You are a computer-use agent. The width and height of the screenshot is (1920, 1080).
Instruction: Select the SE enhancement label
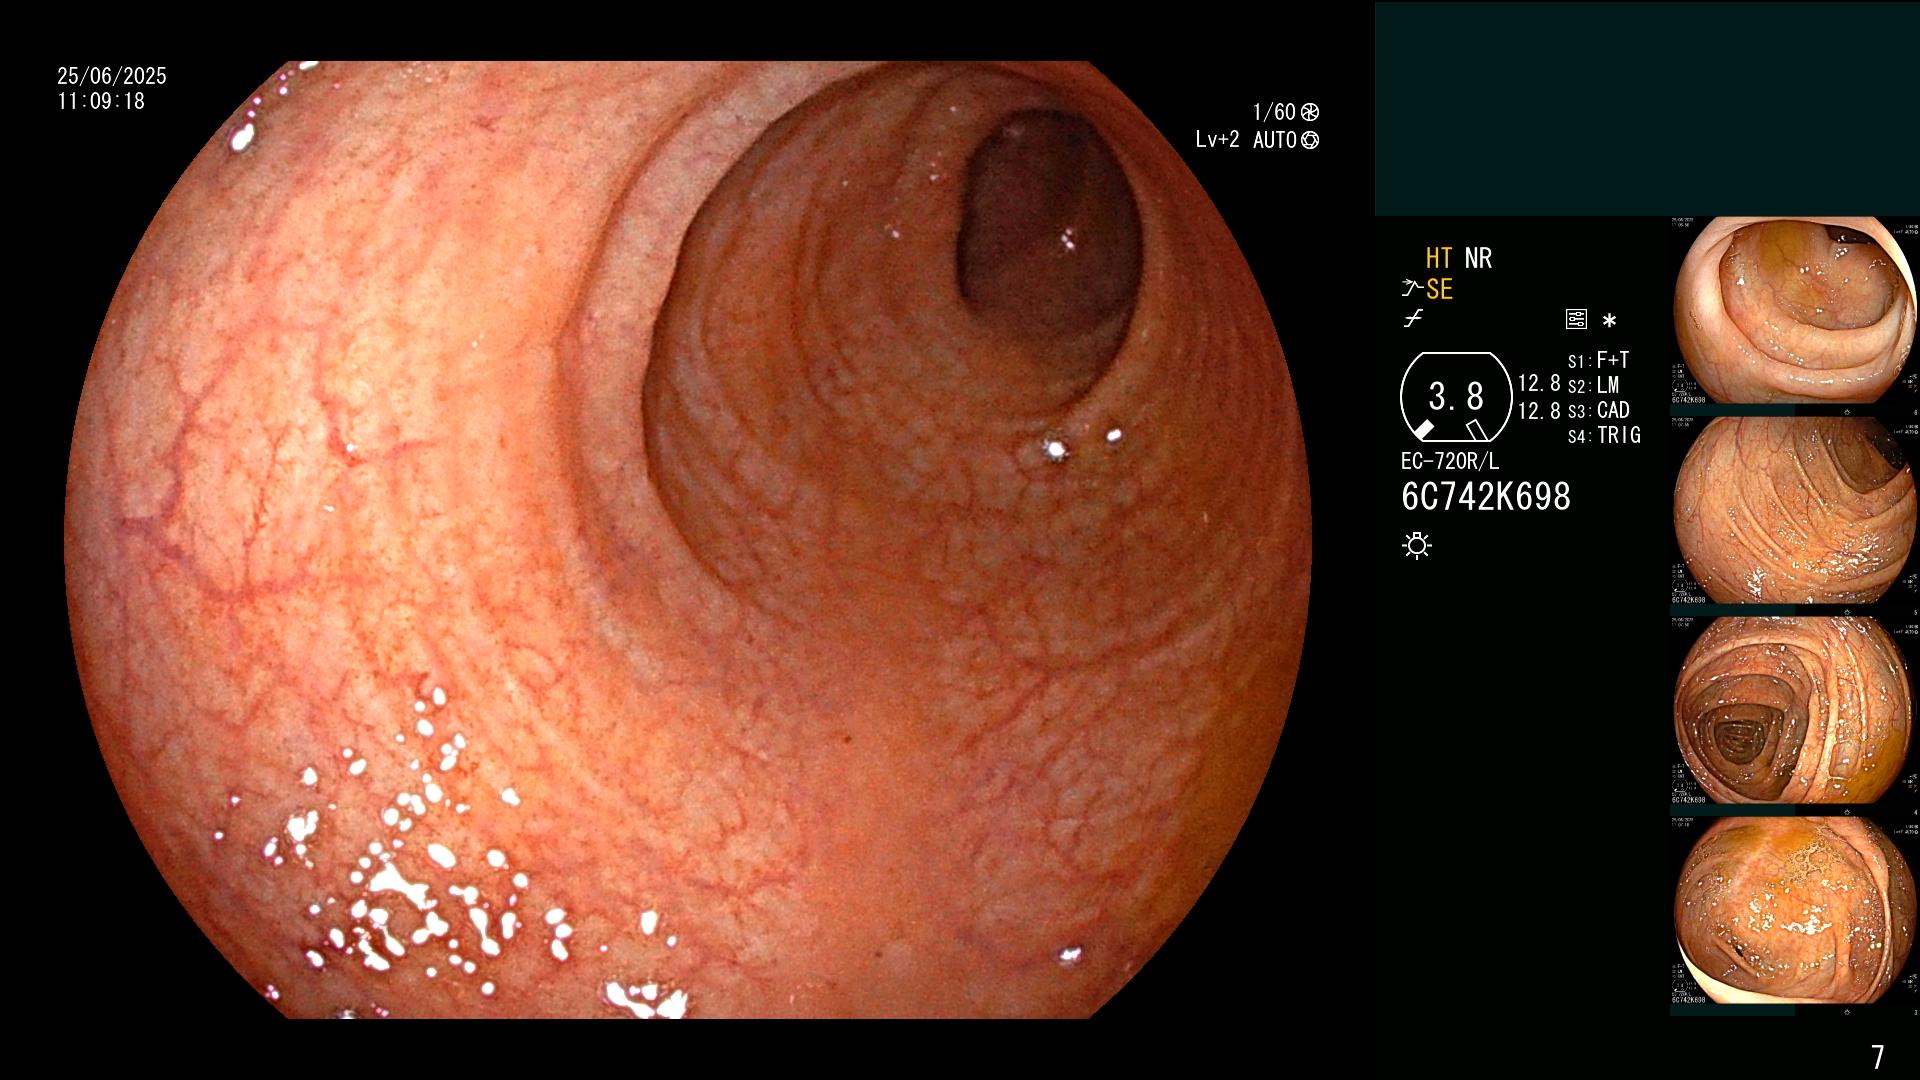point(1439,289)
